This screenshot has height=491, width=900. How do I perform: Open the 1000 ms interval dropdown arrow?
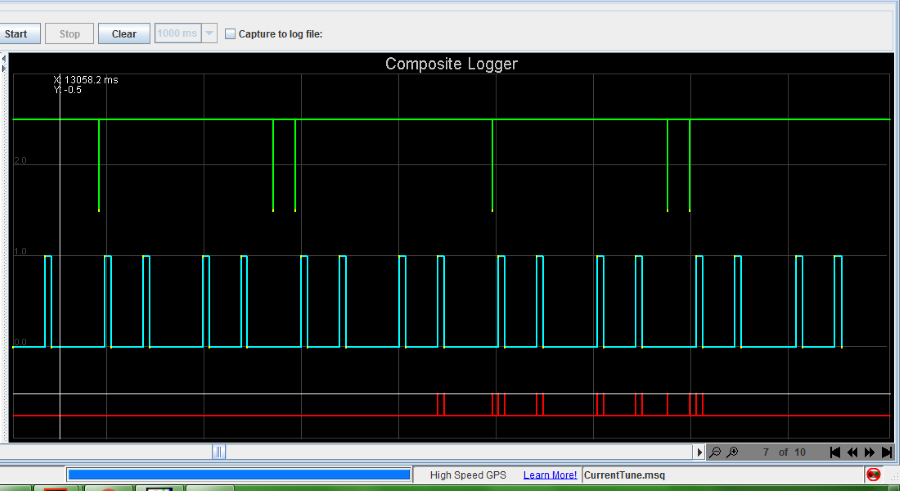point(210,33)
